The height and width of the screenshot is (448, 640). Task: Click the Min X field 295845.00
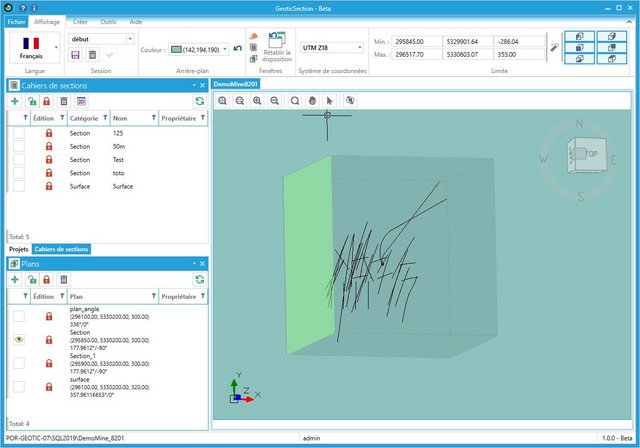416,42
